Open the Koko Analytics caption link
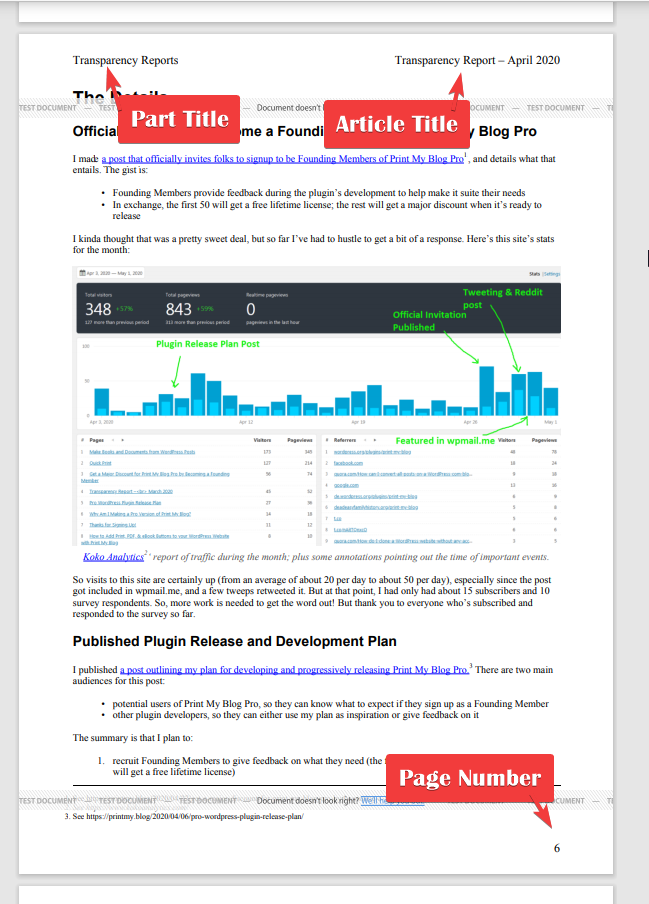The width and height of the screenshot is (649, 904). coord(114,557)
